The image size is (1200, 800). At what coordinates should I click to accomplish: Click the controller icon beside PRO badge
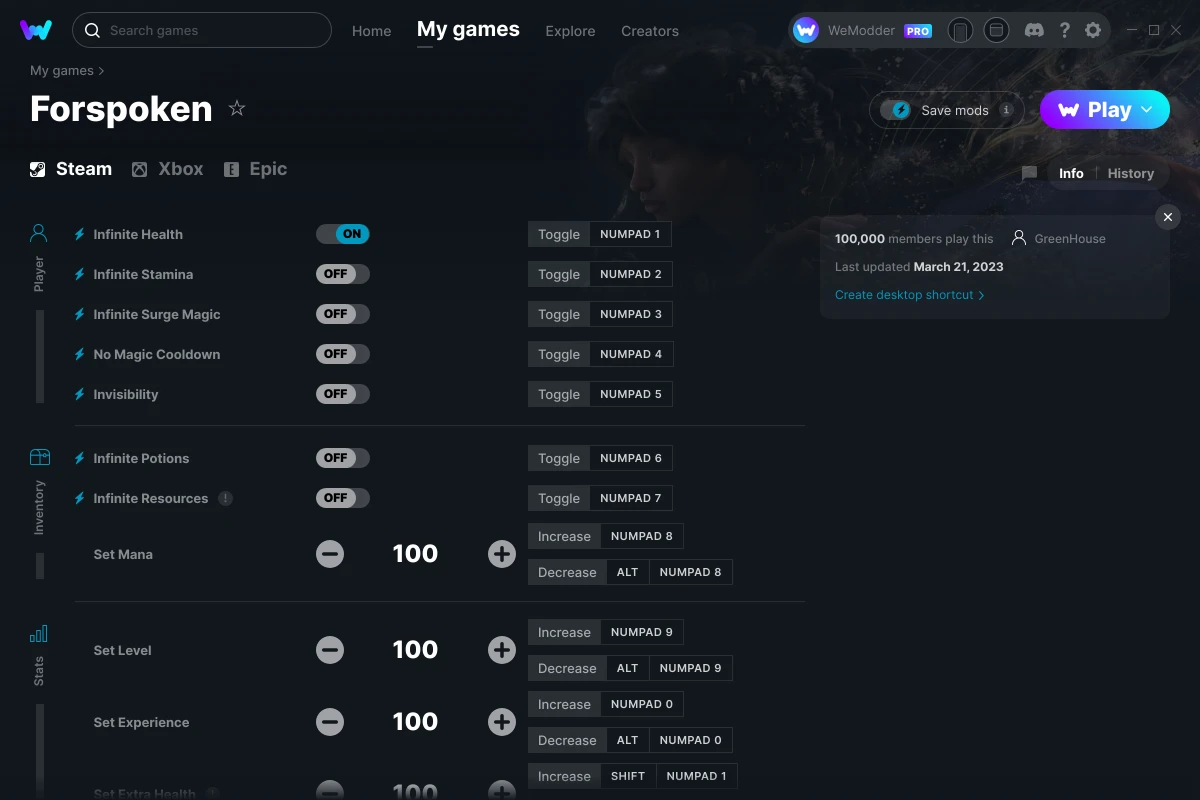click(x=960, y=30)
